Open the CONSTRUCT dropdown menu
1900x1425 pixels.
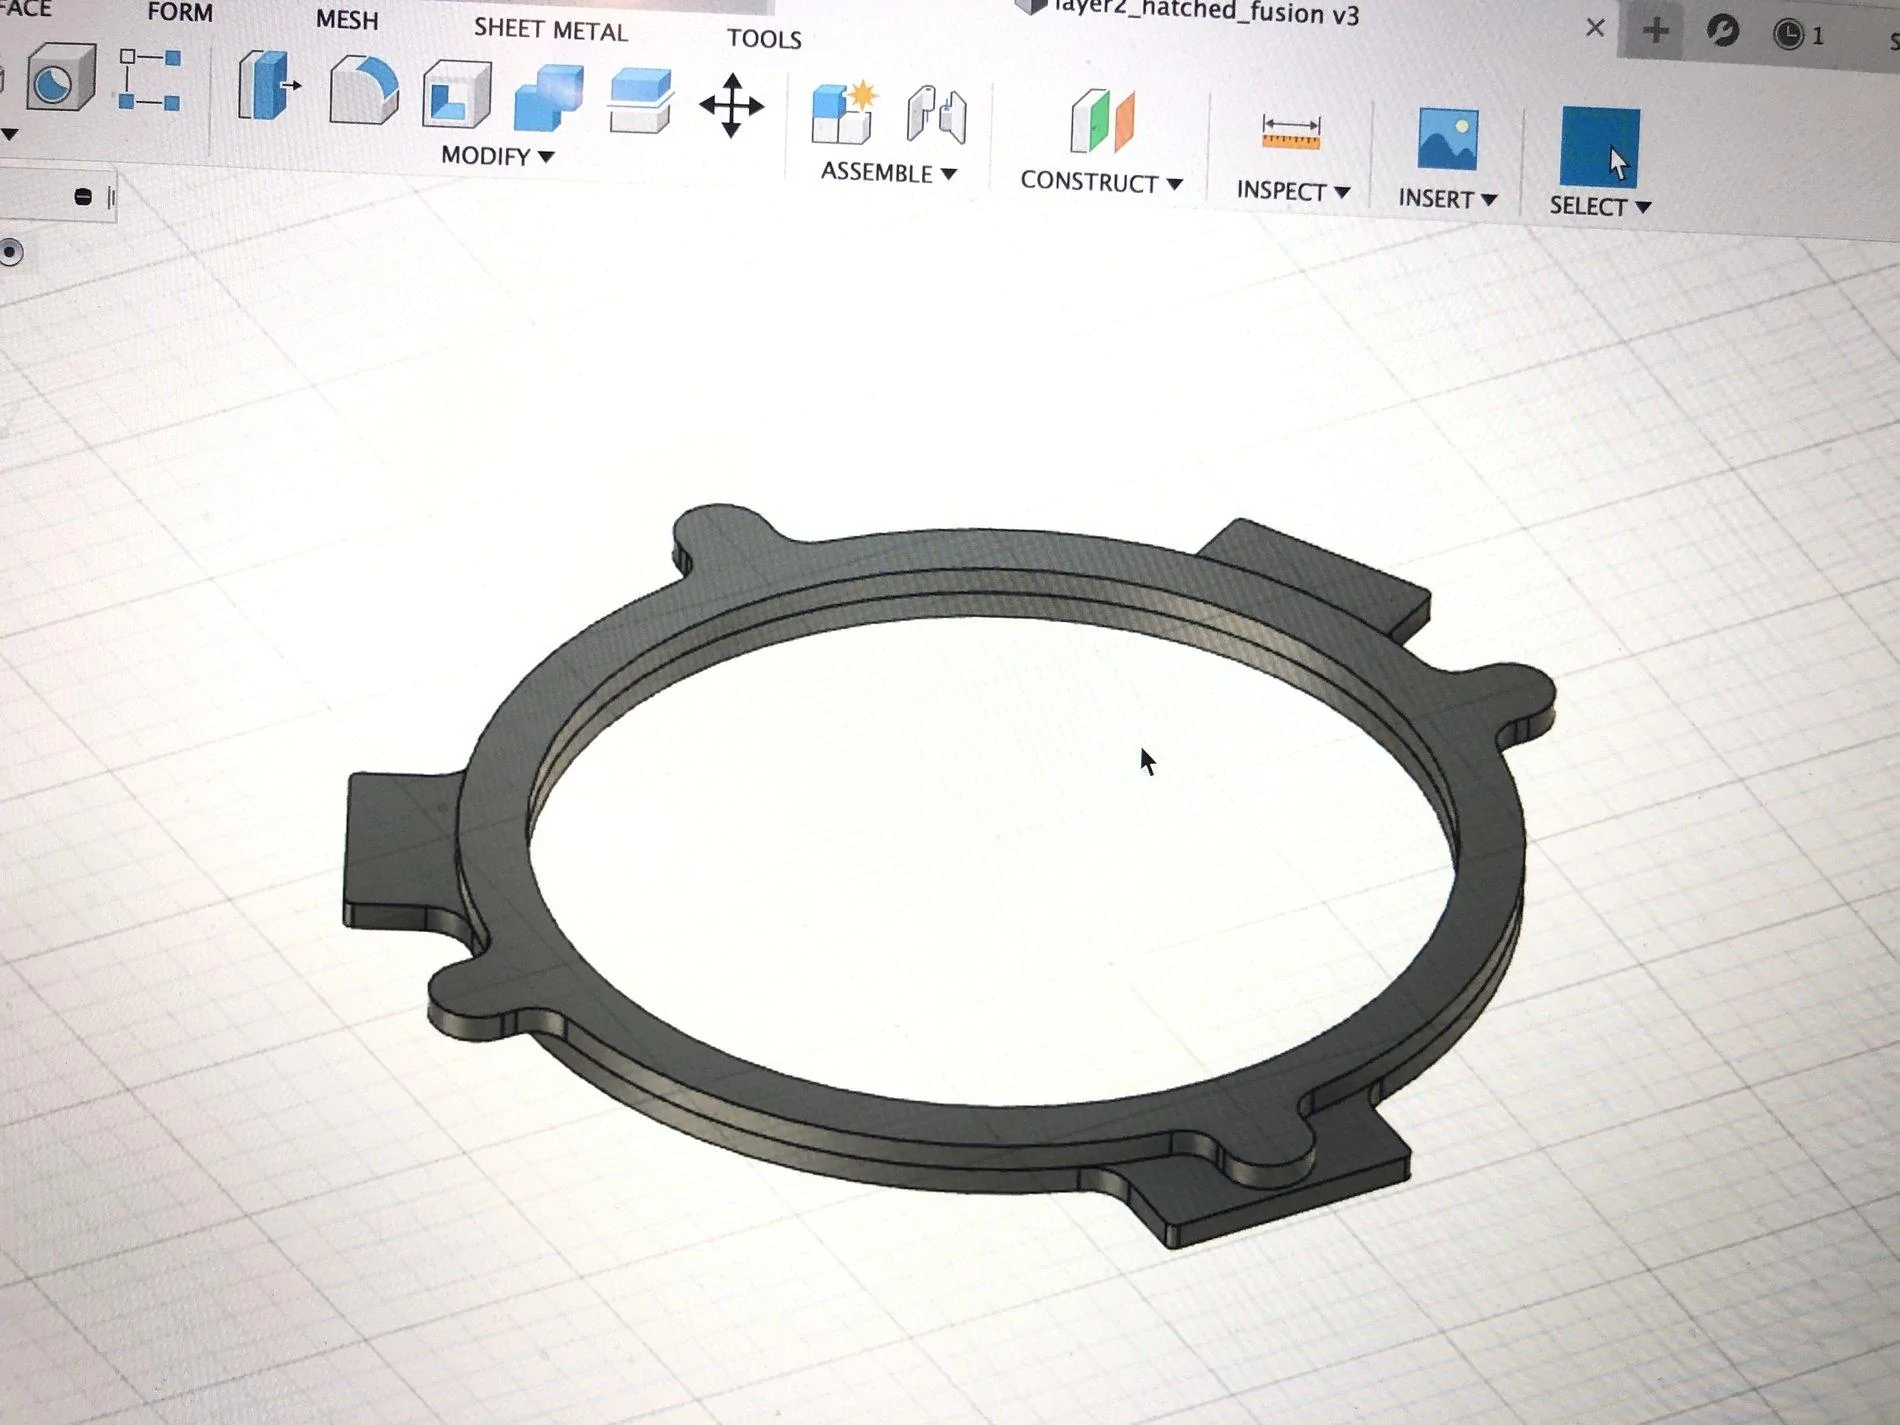point(1102,182)
